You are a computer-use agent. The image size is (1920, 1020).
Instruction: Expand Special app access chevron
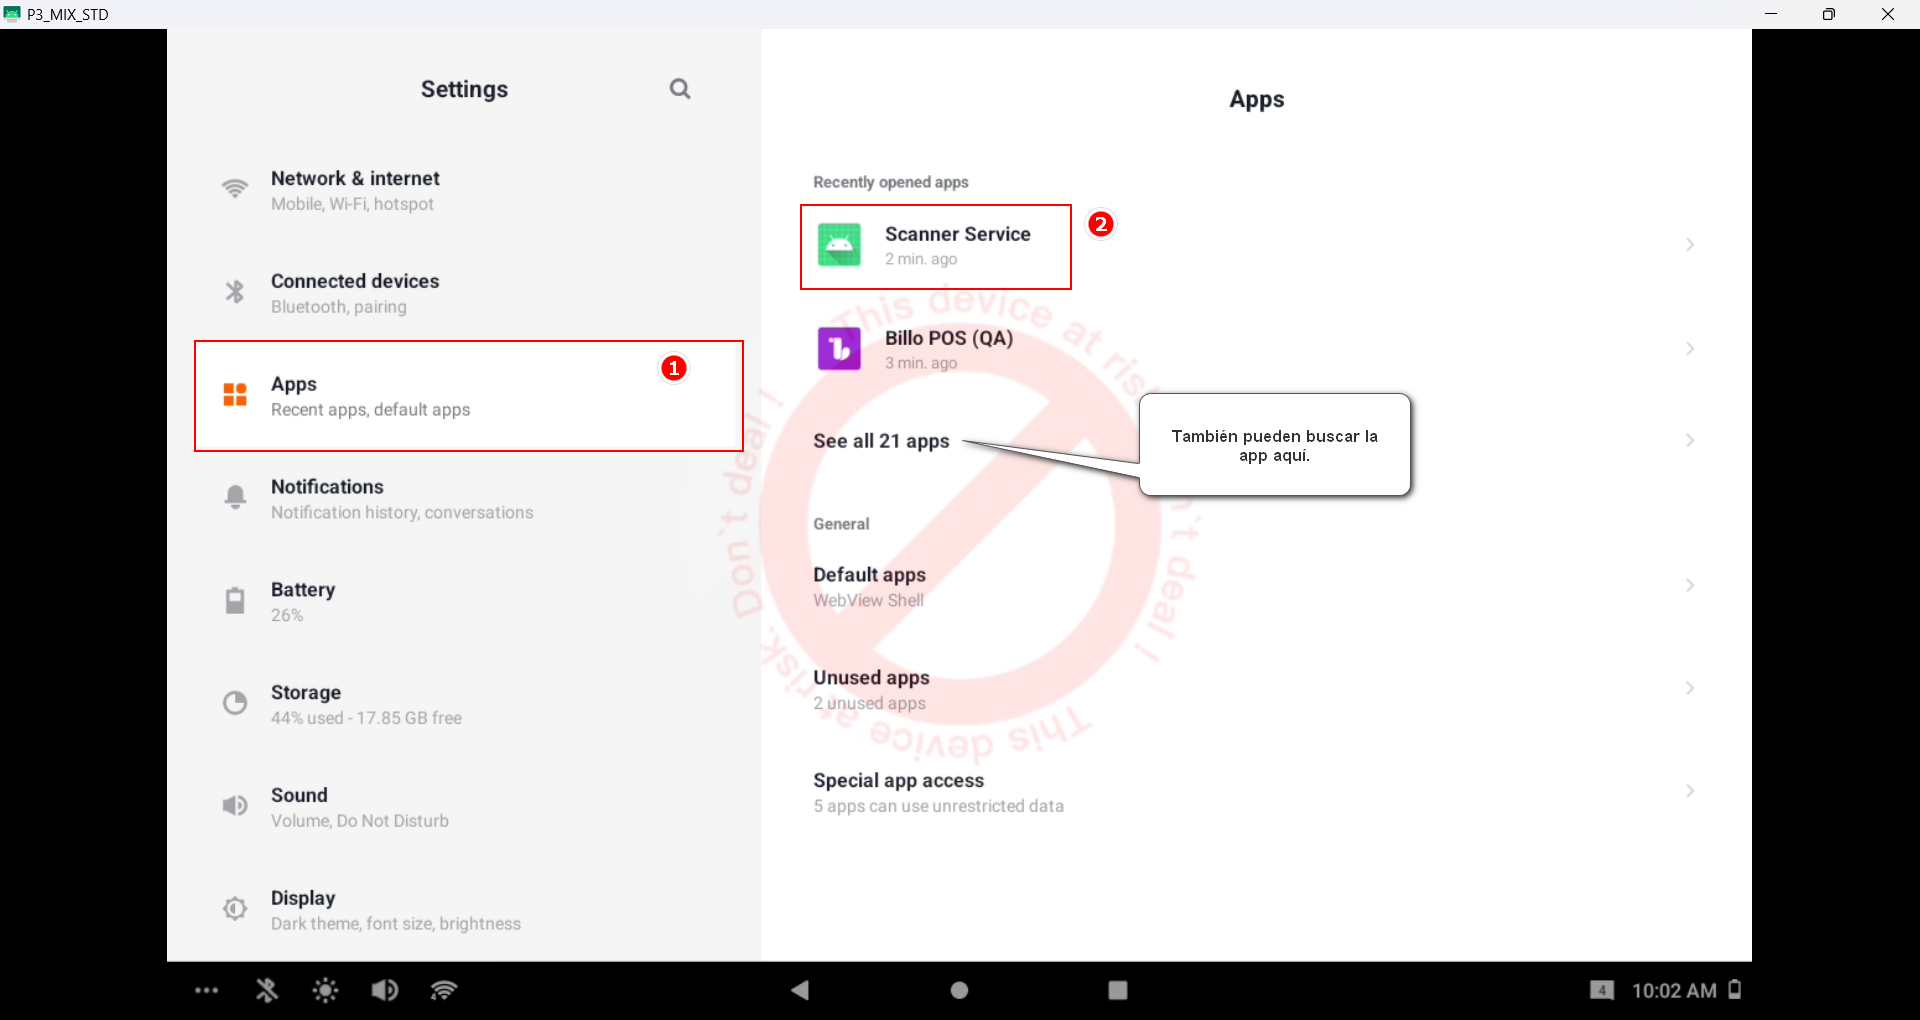coord(1689,791)
